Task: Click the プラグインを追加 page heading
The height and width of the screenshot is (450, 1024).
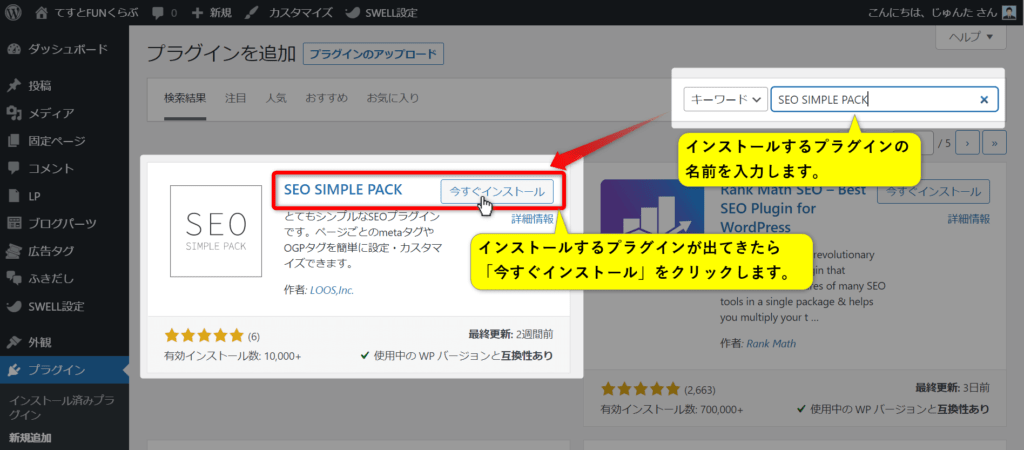Action: click(x=220, y=54)
